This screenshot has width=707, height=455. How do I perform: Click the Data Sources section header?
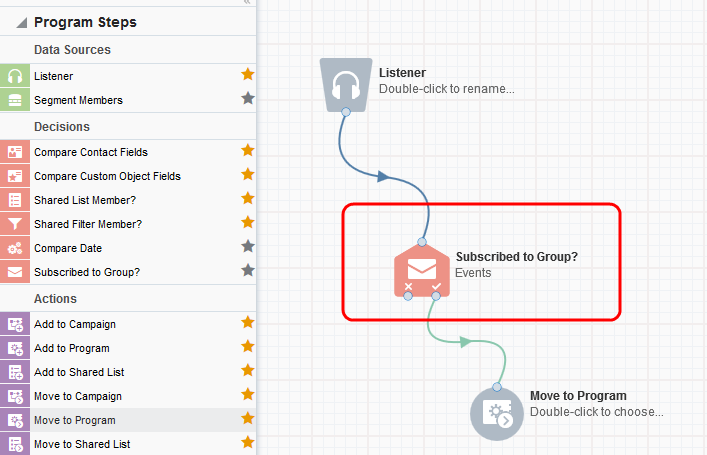[x=72, y=50]
